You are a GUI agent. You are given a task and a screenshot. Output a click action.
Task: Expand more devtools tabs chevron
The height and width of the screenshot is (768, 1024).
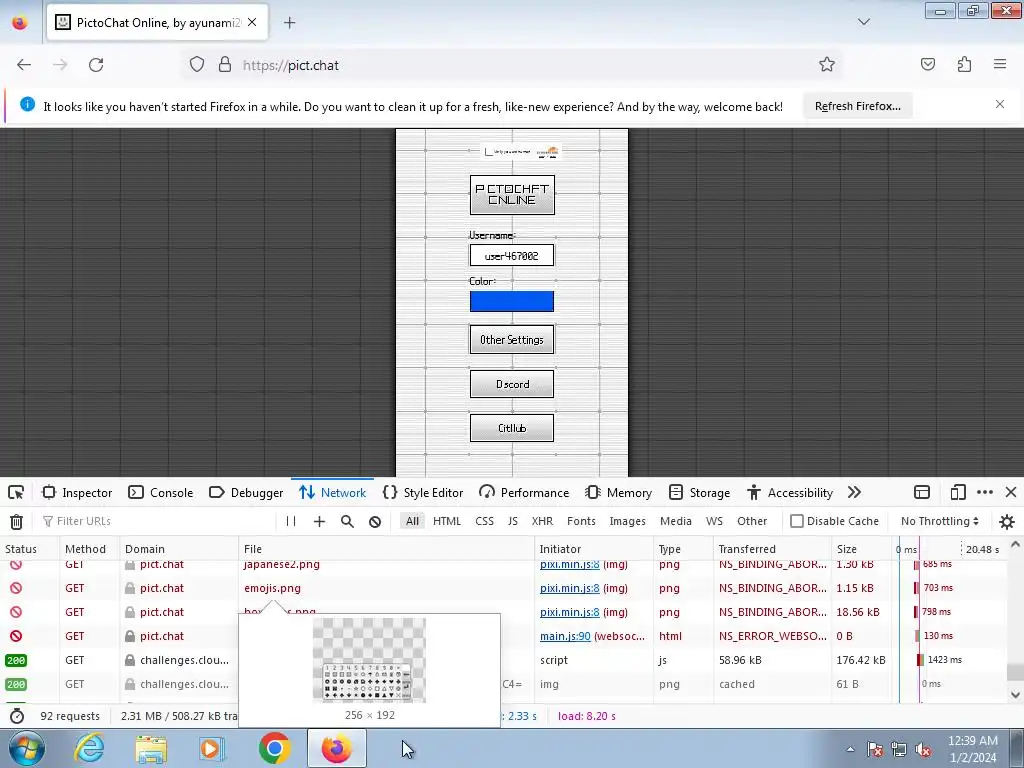(854, 492)
